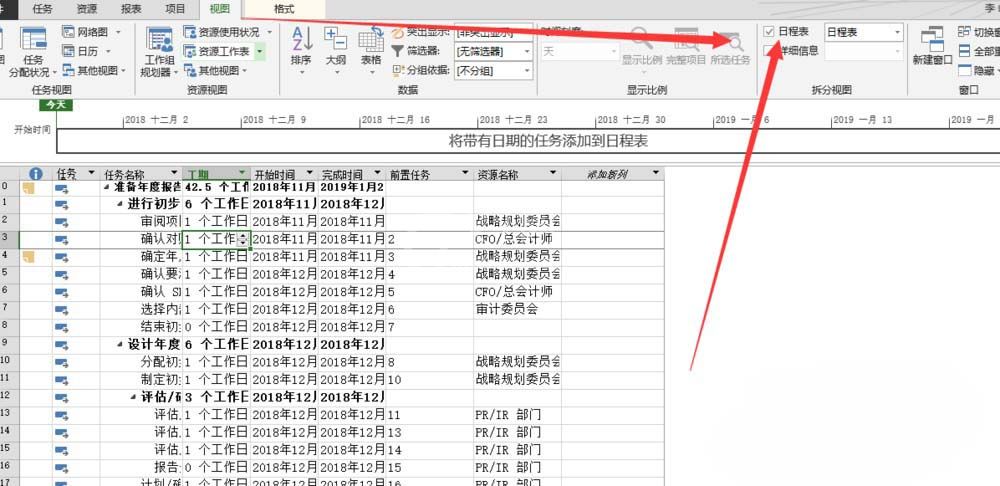Click the duration spinner in row 3
The width and height of the screenshot is (1000, 486).
242,240
